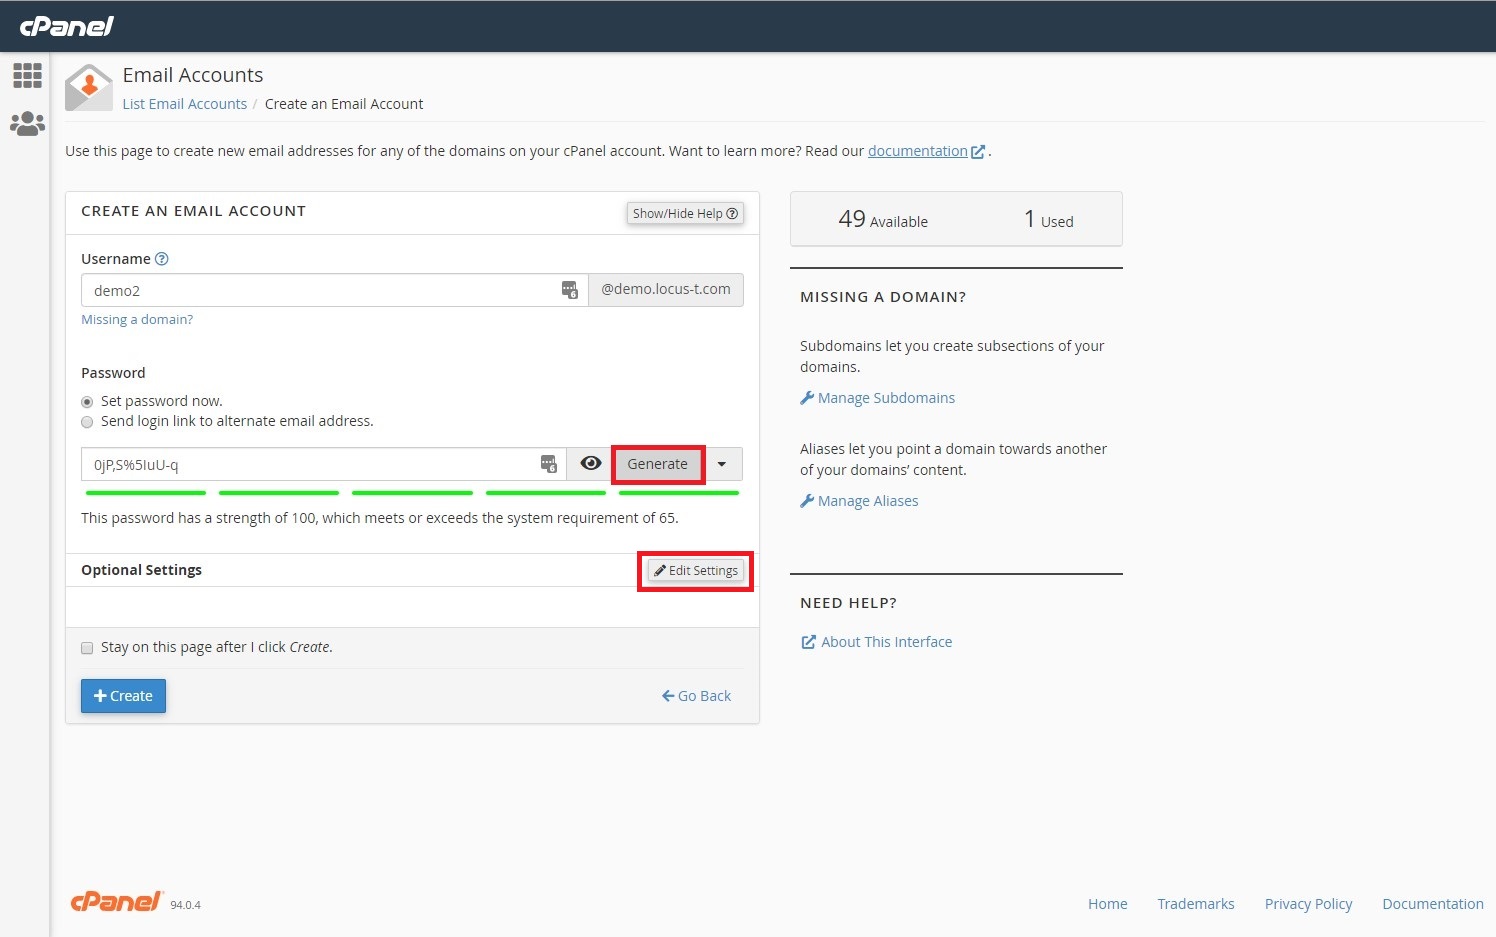1496x937 pixels.
Task: Open About This Interface link
Action: point(877,642)
